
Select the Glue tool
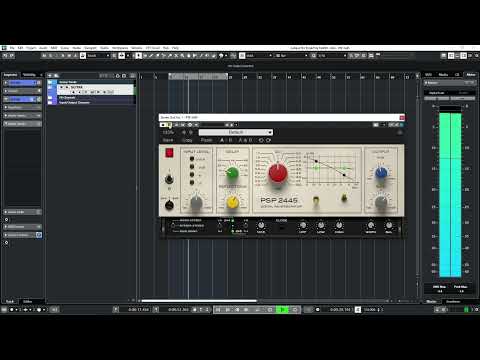[170, 56]
